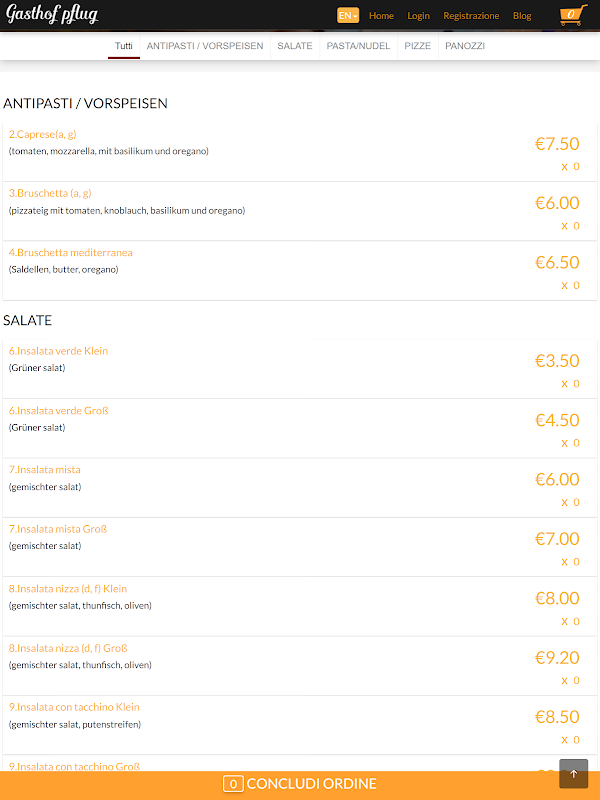Expand the EN language dropdown
Viewport: 600px width, 800px height.
(347, 16)
